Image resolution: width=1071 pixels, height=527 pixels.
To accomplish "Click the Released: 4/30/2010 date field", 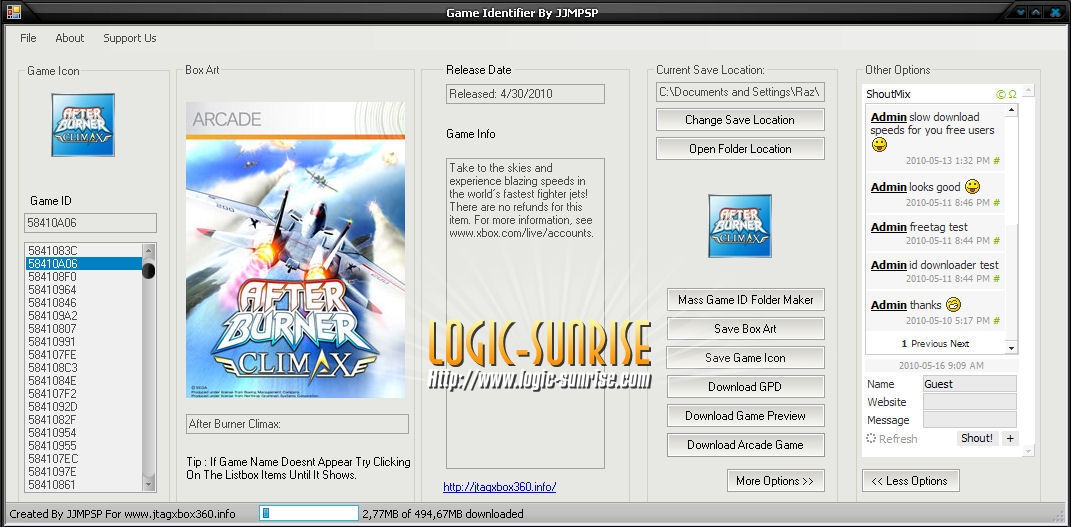I will tap(525, 94).
